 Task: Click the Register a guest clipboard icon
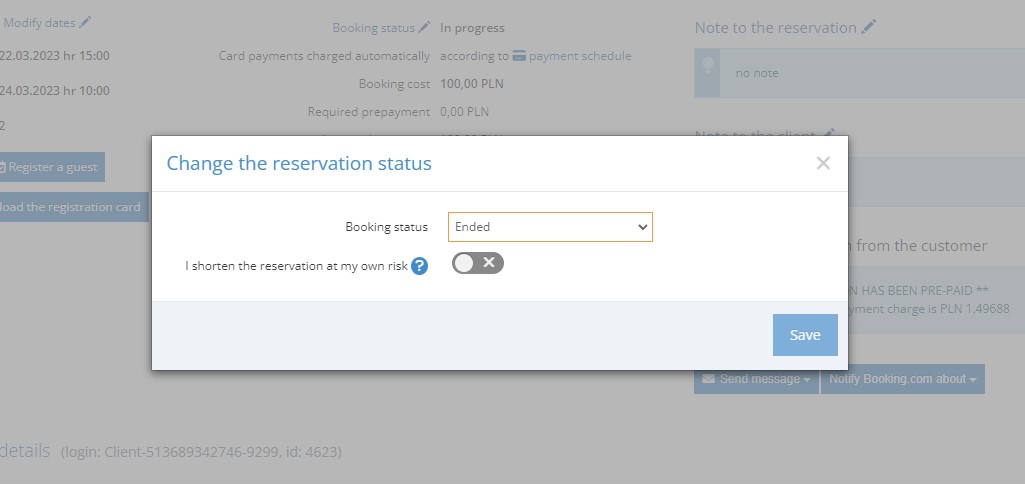tap(3, 167)
